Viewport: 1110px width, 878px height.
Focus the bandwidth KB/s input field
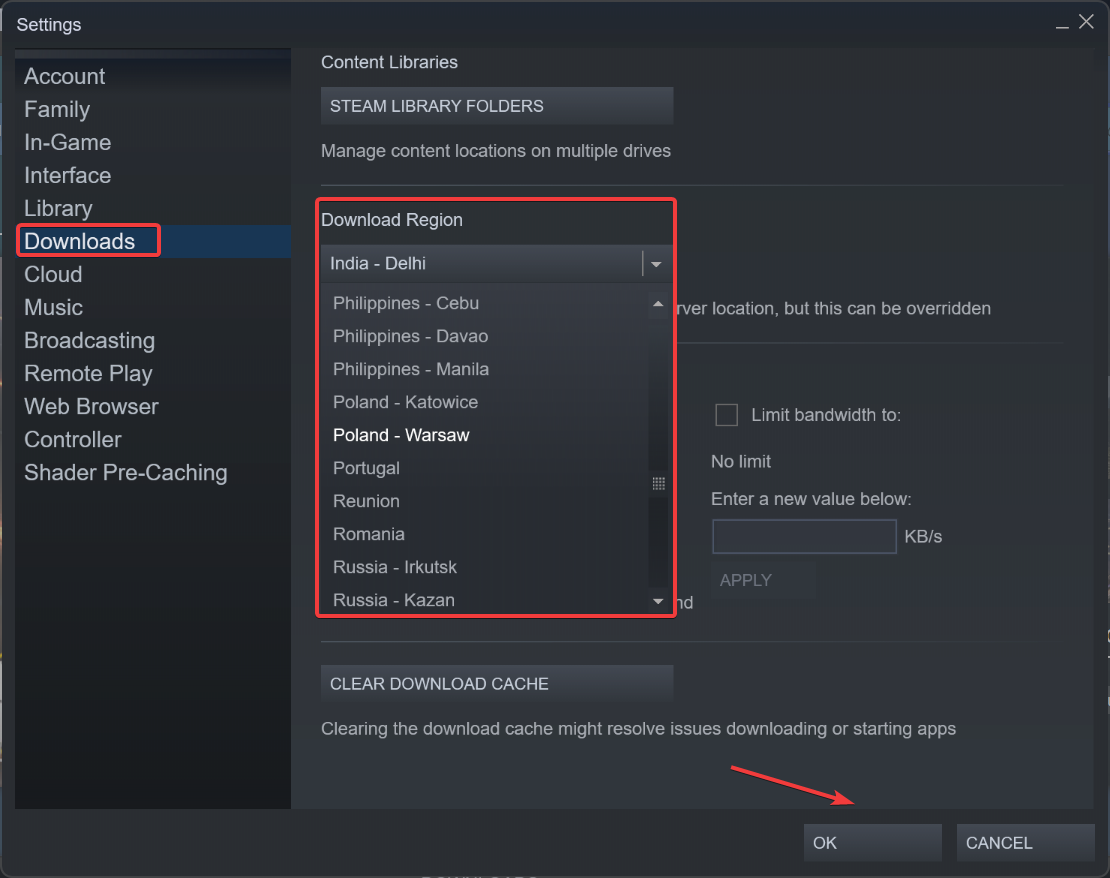[804, 537]
